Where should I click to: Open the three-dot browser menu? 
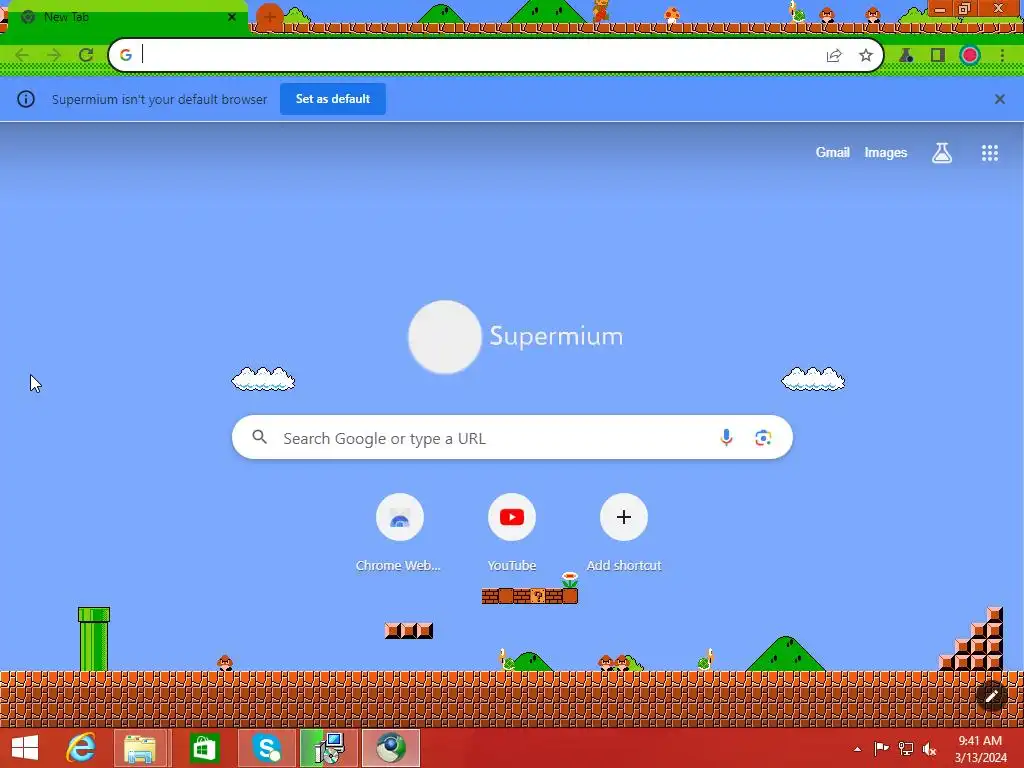coord(1002,56)
